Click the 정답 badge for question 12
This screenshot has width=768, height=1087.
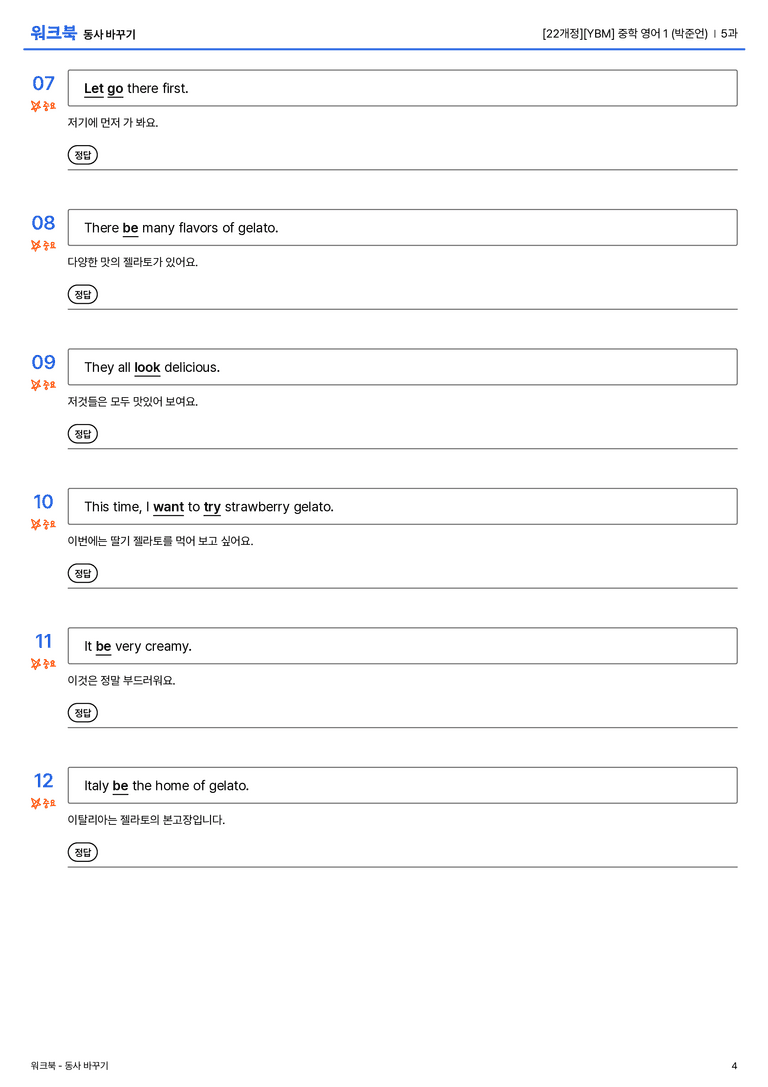(x=82, y=852)
